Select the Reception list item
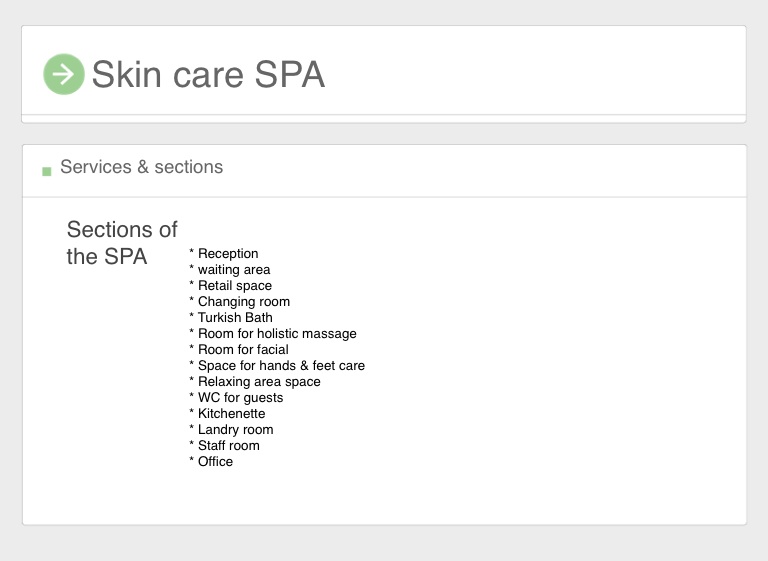This screenshot has width=768, height=561. click(x=227, y=254)
